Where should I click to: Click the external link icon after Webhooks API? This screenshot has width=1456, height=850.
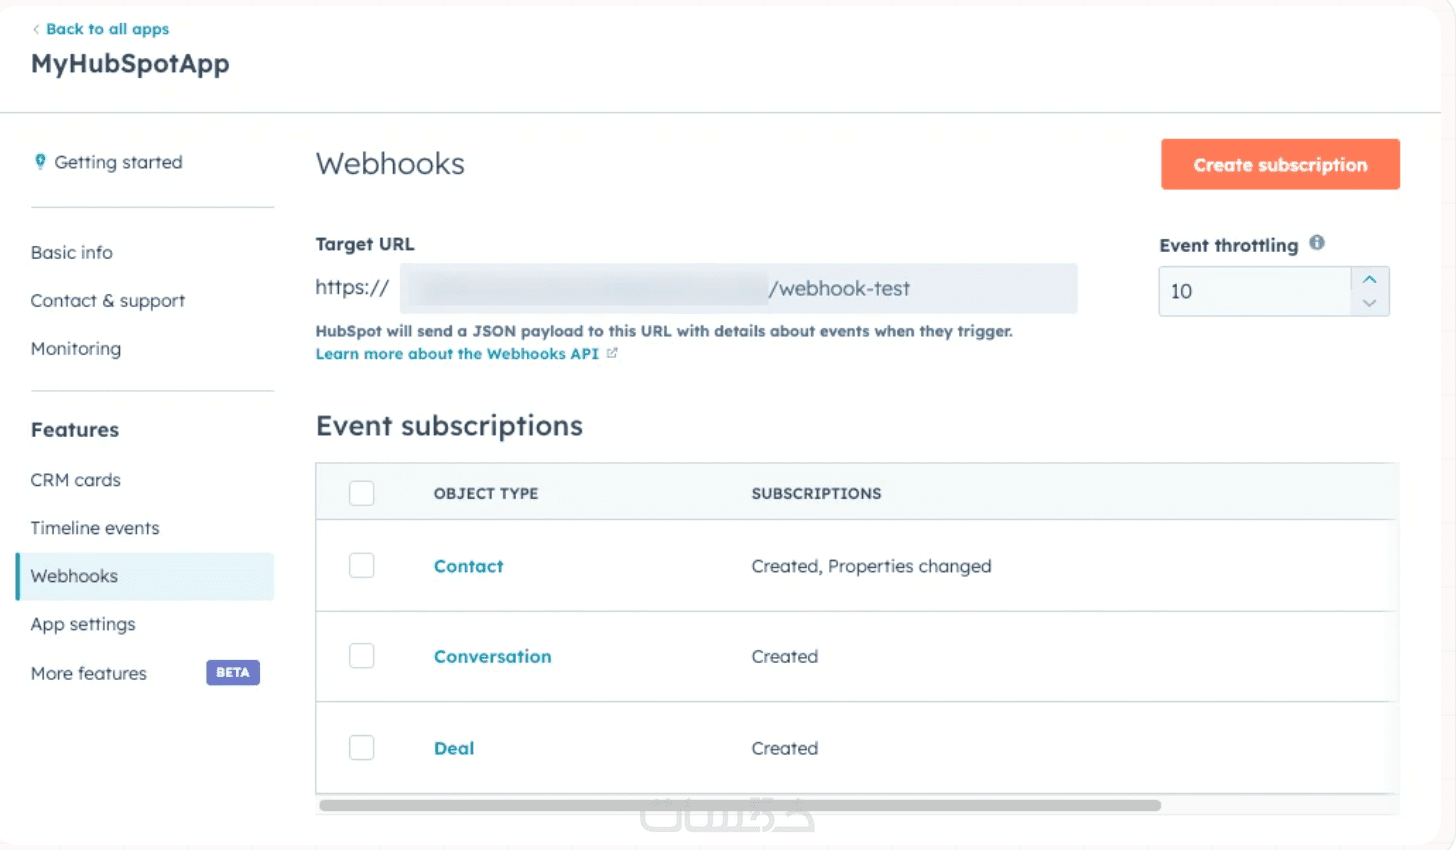pos(612,353)
